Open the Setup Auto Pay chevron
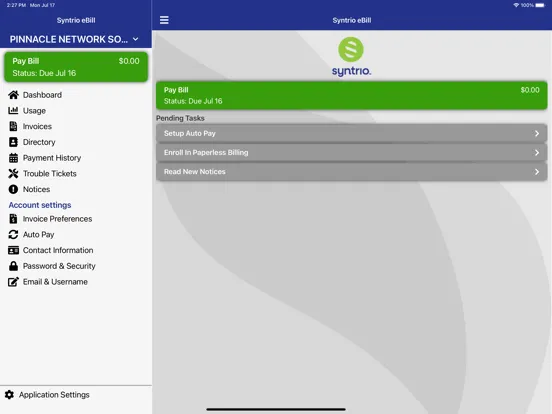Screen dimensions: 552x414 click(537, 133)
